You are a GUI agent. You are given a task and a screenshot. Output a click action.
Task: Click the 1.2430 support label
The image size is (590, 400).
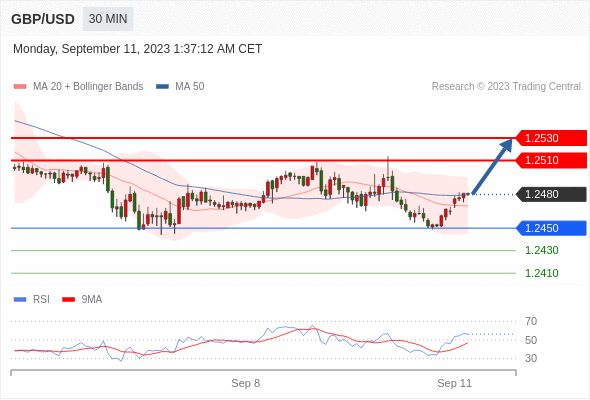coord(542,250)
